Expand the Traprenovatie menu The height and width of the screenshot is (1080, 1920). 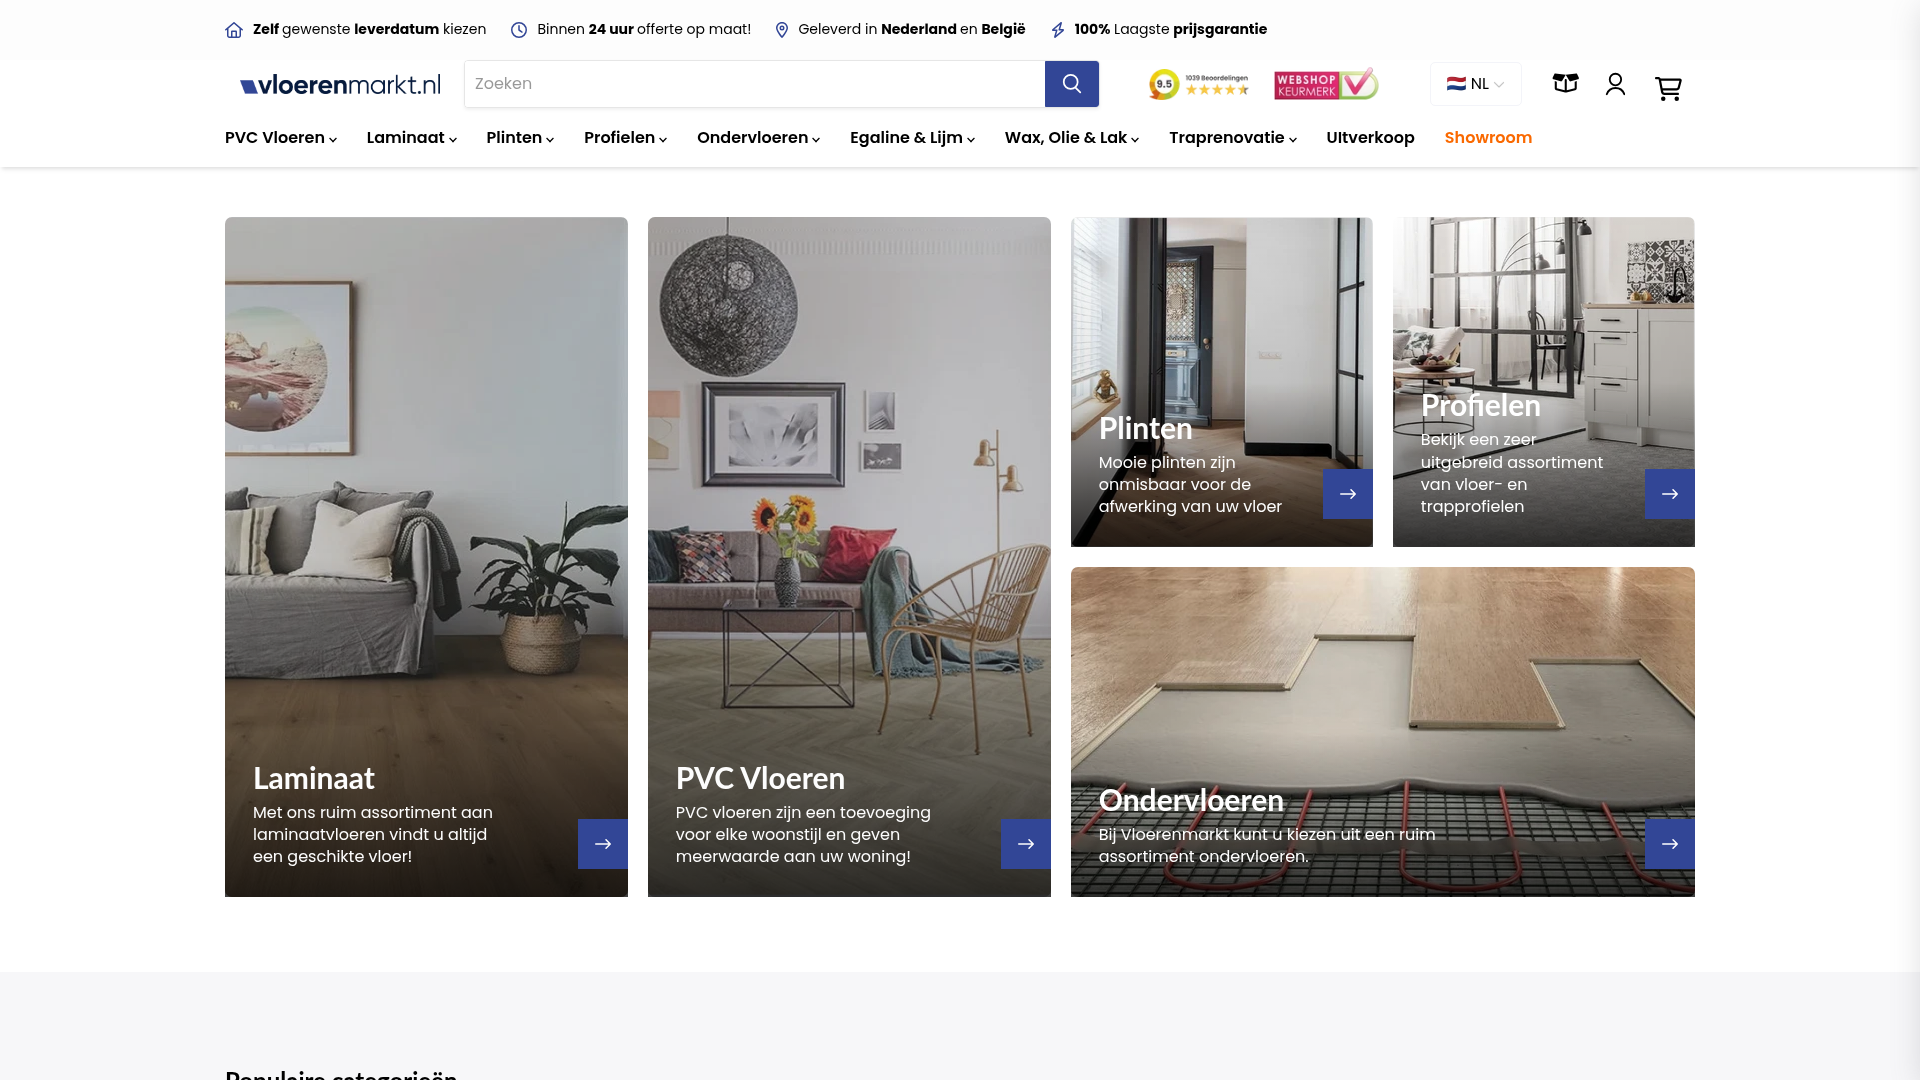click(x=1233, y=138)
